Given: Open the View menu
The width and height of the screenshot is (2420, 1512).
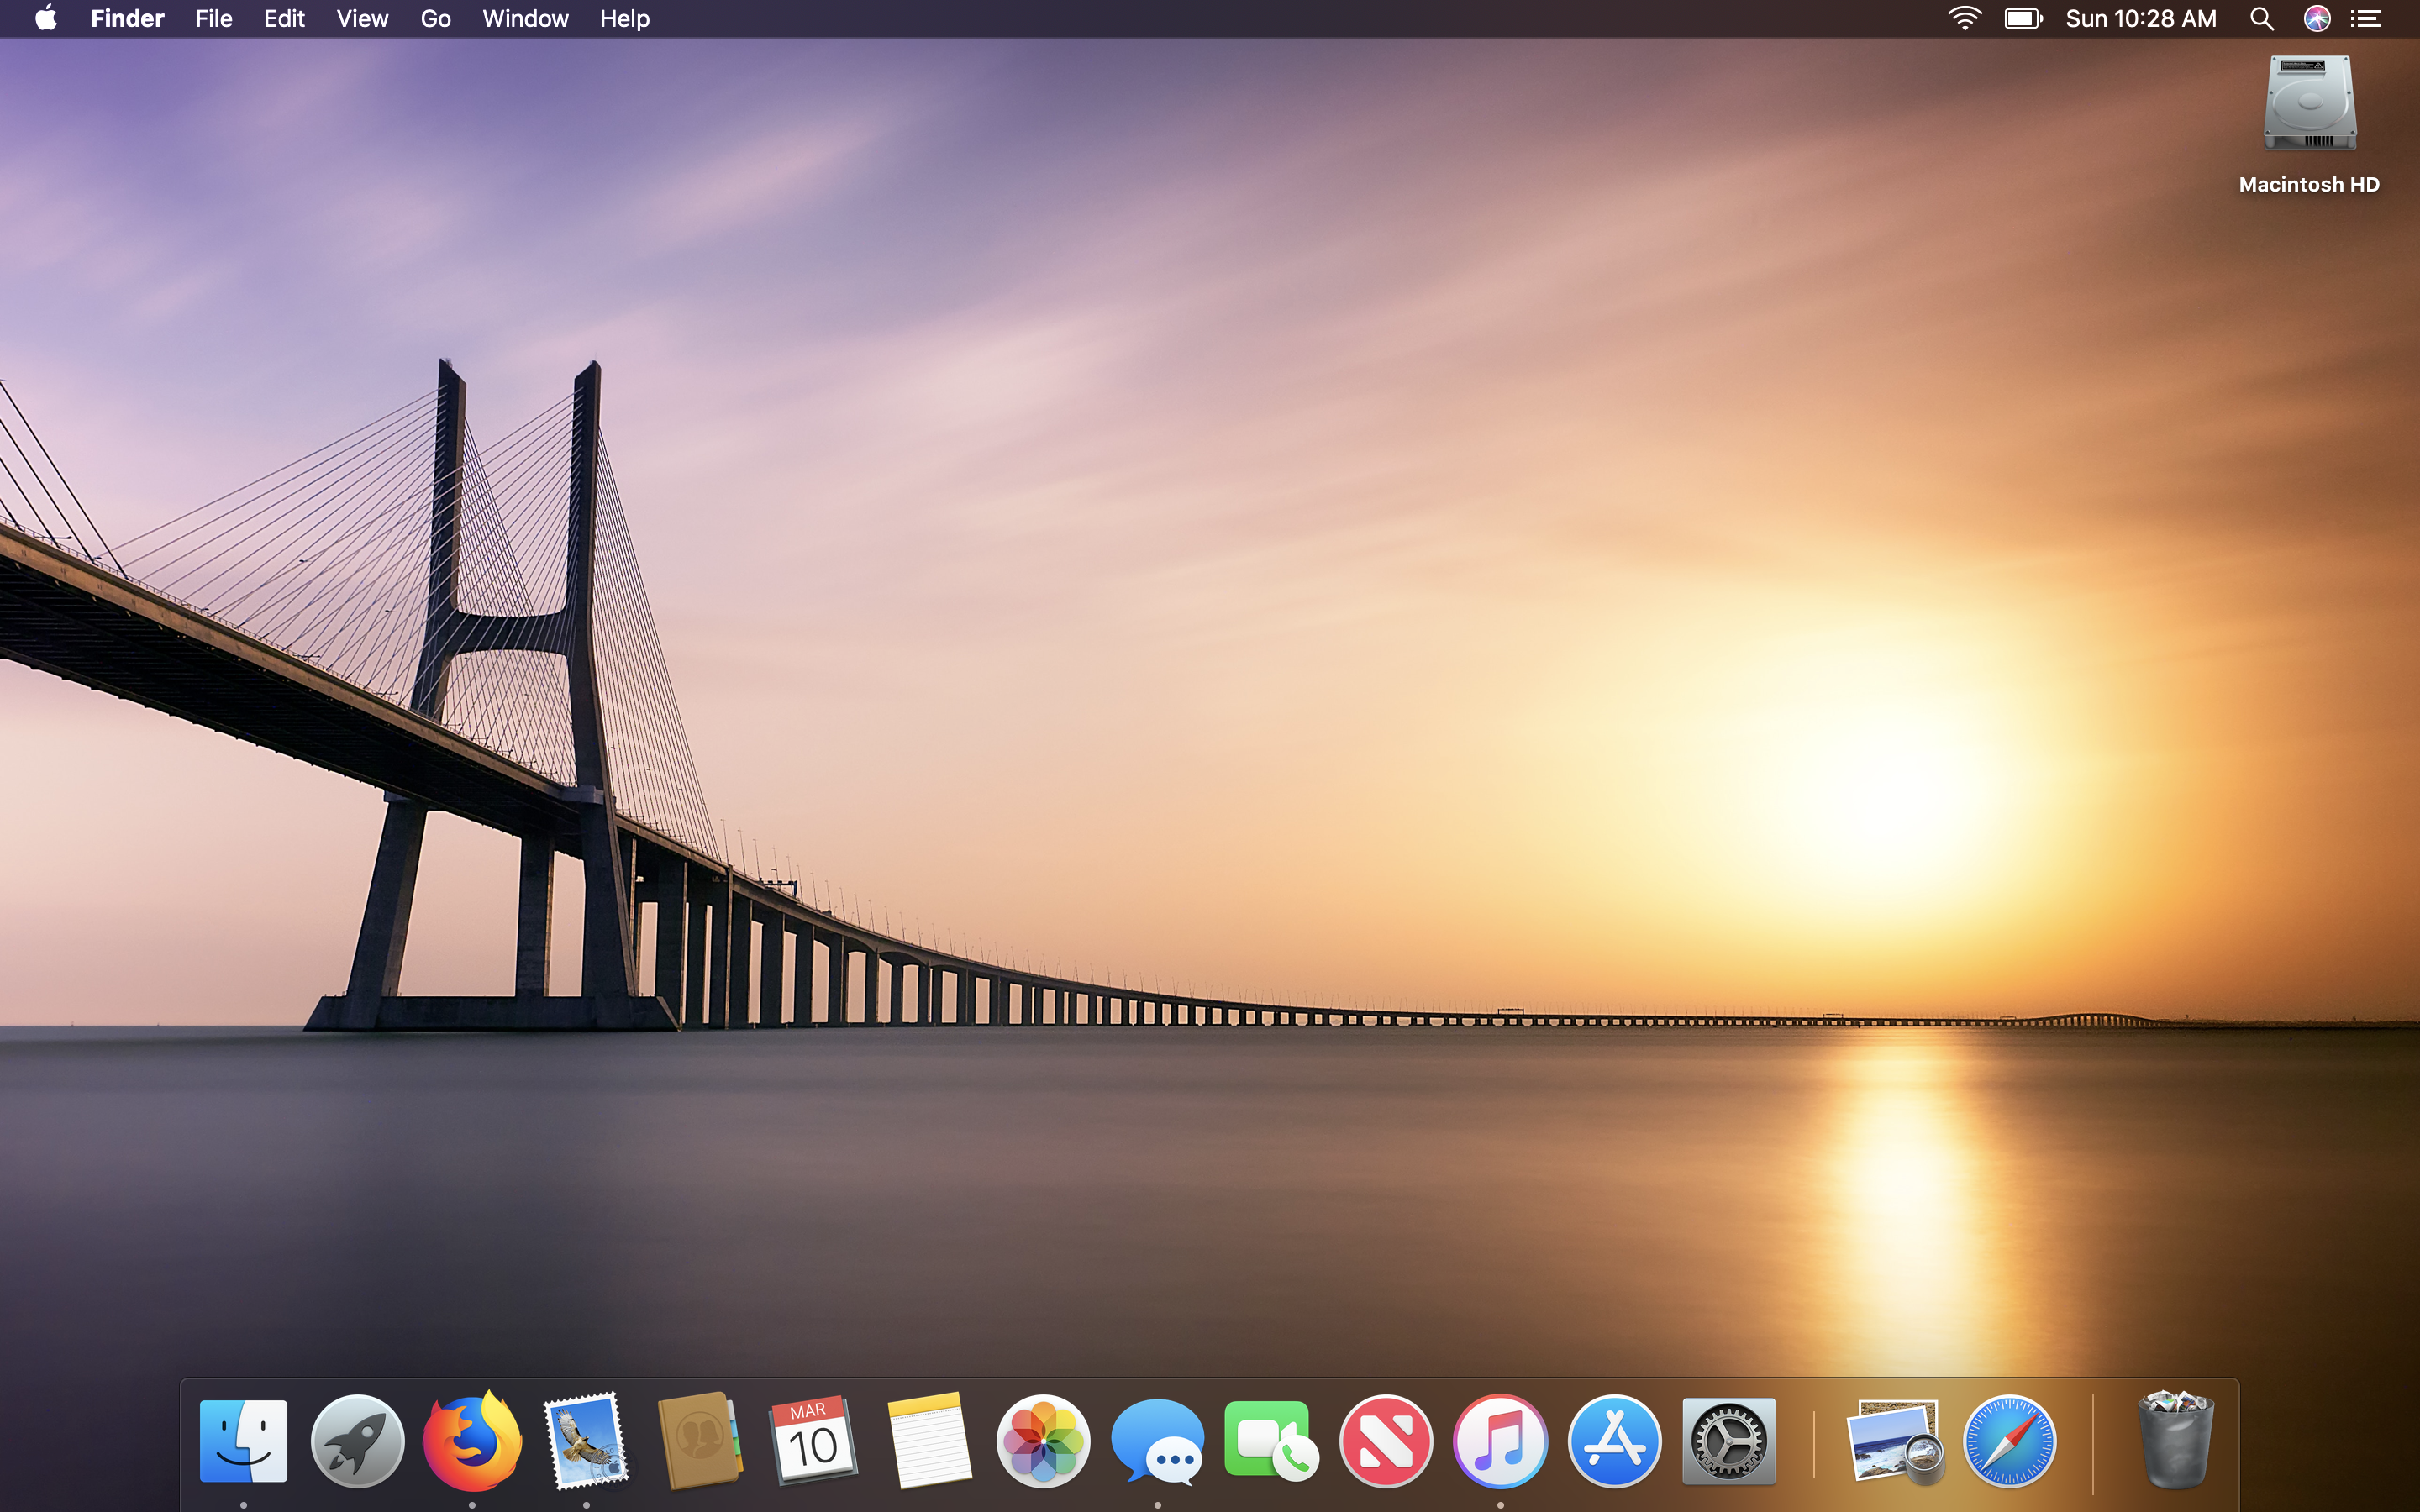Looking at the screenshot, I should [x=362, y=19].
